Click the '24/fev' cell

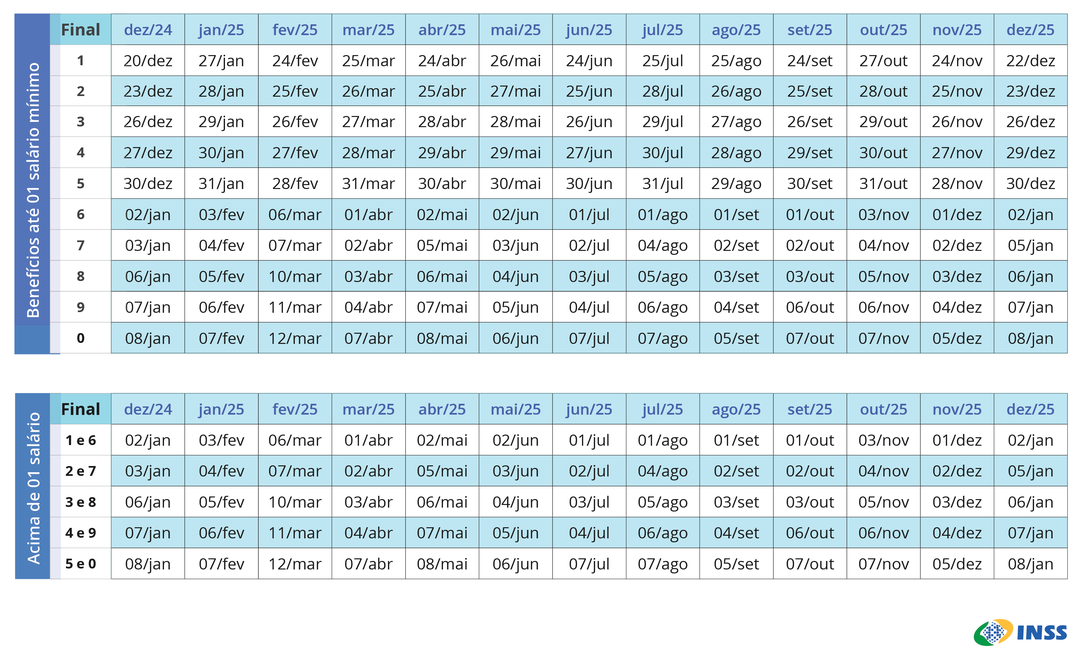[x=295, y=60]
